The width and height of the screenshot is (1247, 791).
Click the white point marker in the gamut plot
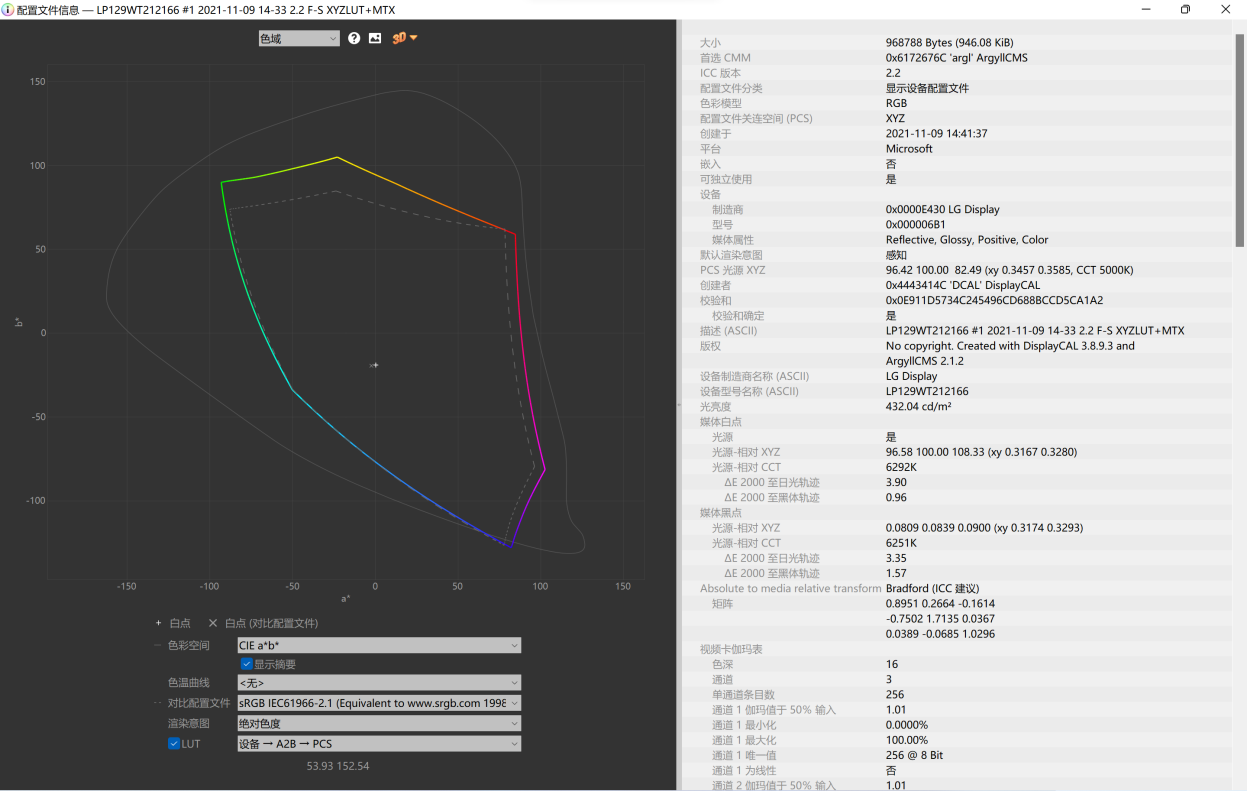(374, 365)
